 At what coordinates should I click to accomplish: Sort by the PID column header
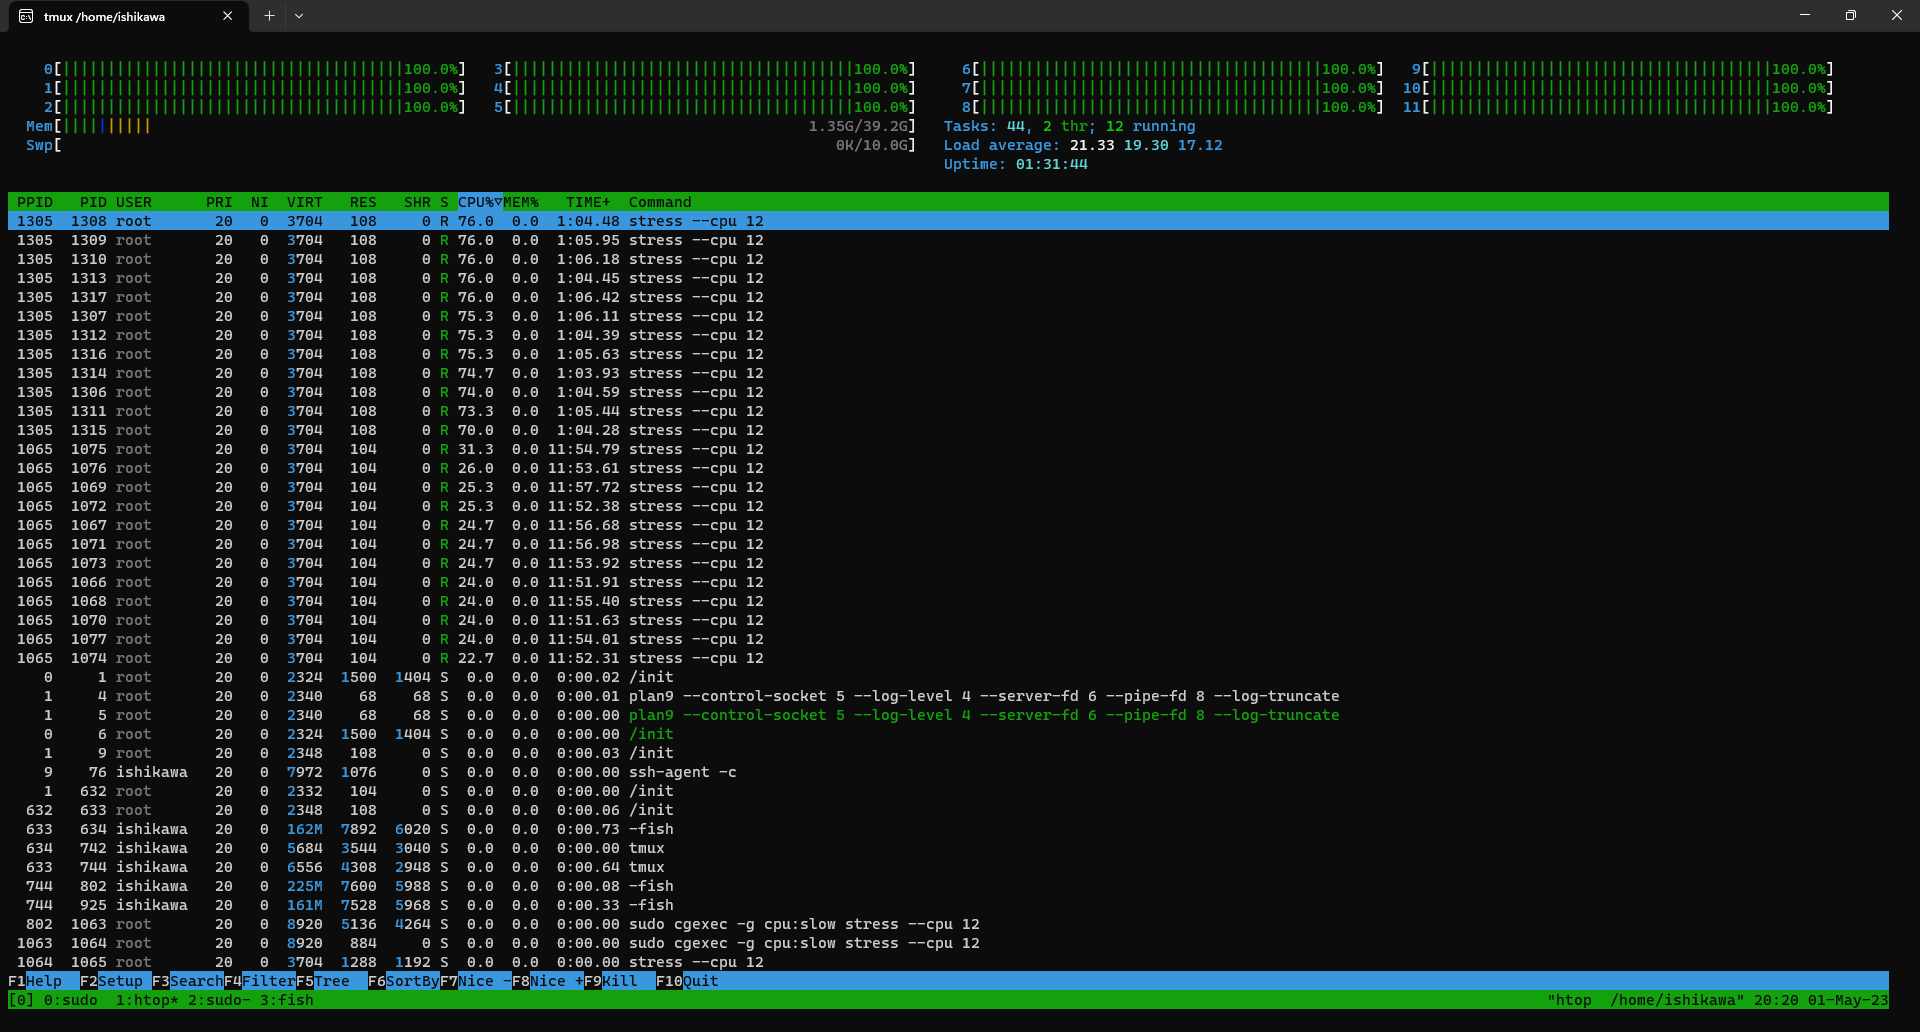pyautogui.click(x=93, y=202)
